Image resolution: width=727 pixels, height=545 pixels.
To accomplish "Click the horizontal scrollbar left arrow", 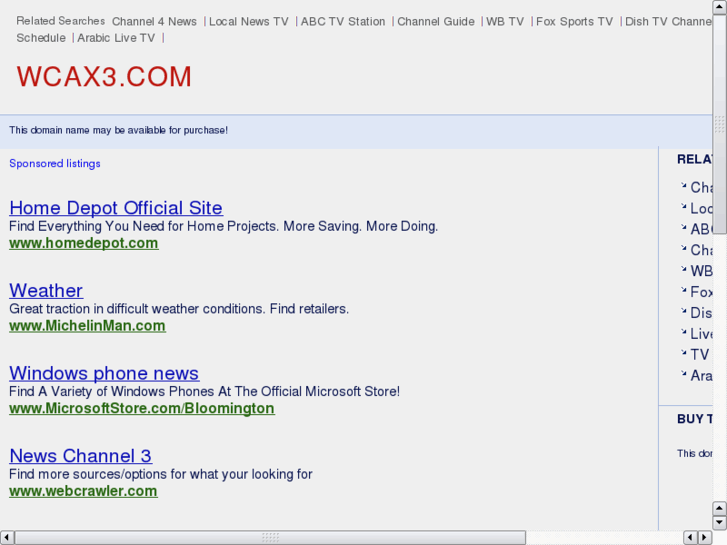I will point(6,538).
